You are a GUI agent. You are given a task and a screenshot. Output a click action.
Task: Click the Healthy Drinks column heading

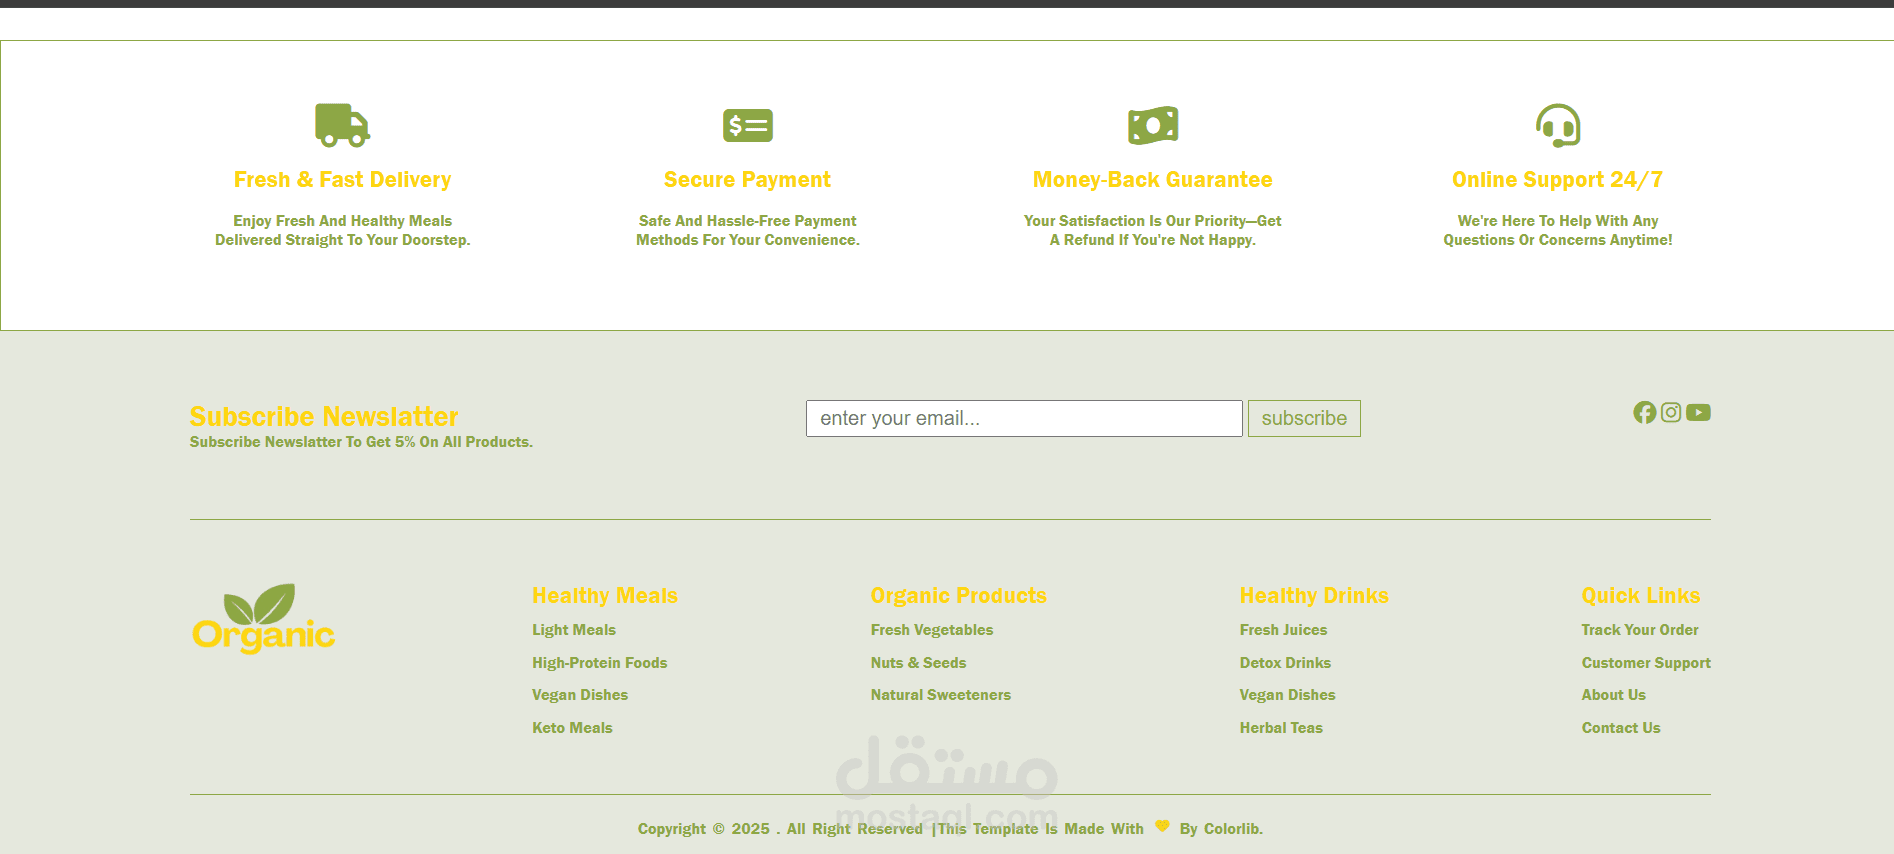(1314, 596)
